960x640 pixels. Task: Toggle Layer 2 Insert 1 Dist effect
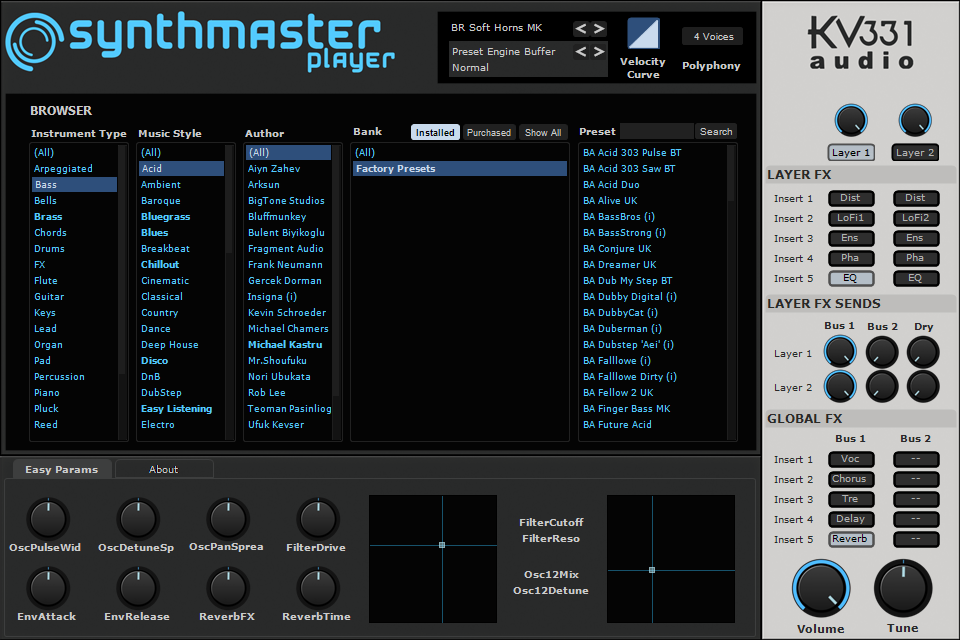coord(915,198)
